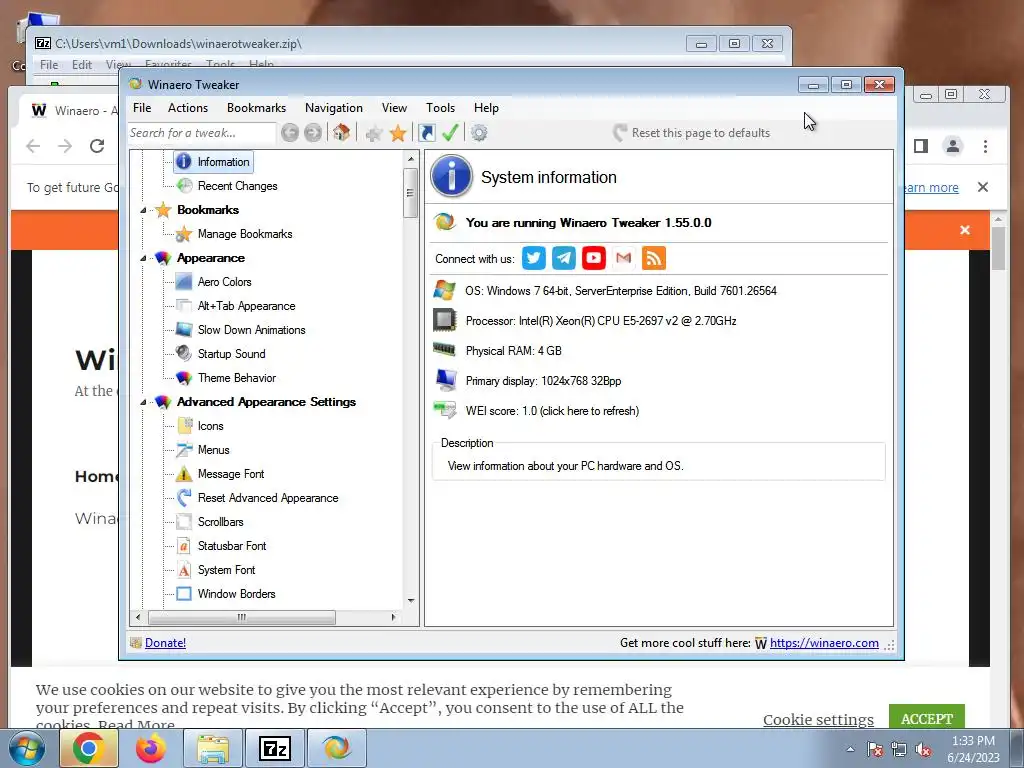The height and width of the screenshot is (768, 1024).
Task: Click the Reset Advanced Appearance arrow icon
Action: pyautogui.click(x=184, y=498)
